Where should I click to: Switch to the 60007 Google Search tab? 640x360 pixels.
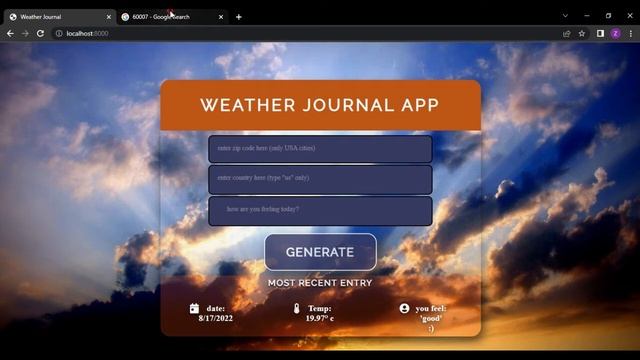click(172, 17)
